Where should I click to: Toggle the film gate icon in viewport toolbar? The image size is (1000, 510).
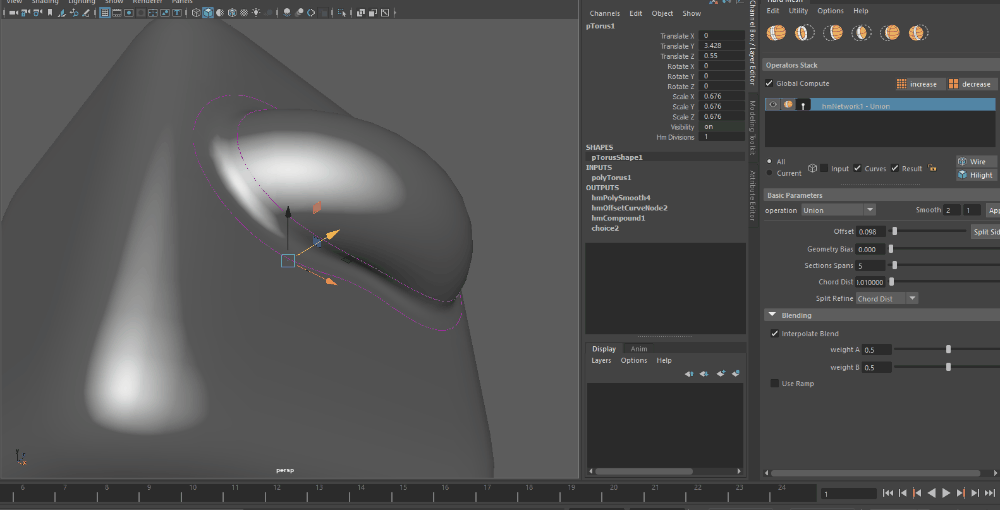(117, 12)
